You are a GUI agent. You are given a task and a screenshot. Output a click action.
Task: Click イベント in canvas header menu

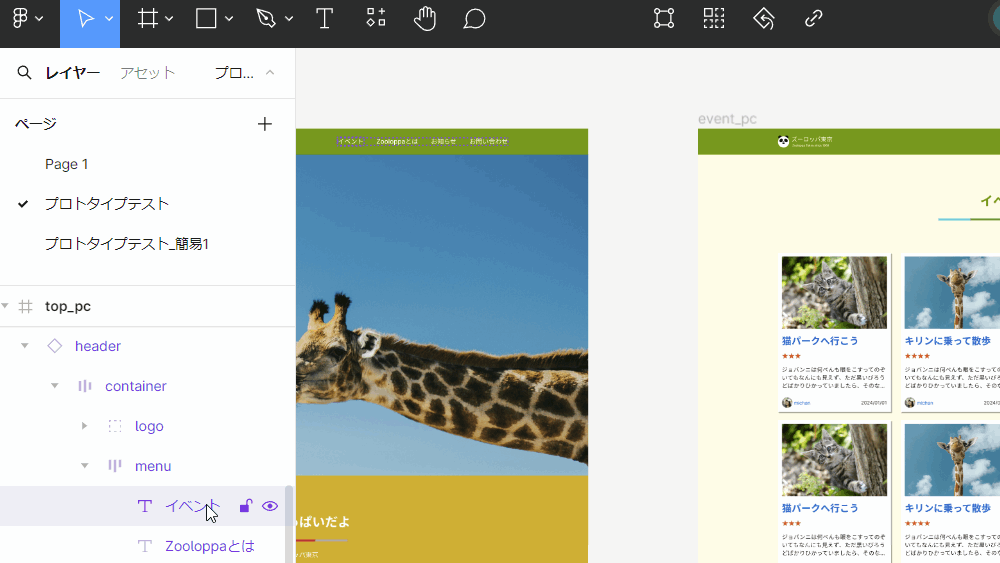click(x=351, y=142)
